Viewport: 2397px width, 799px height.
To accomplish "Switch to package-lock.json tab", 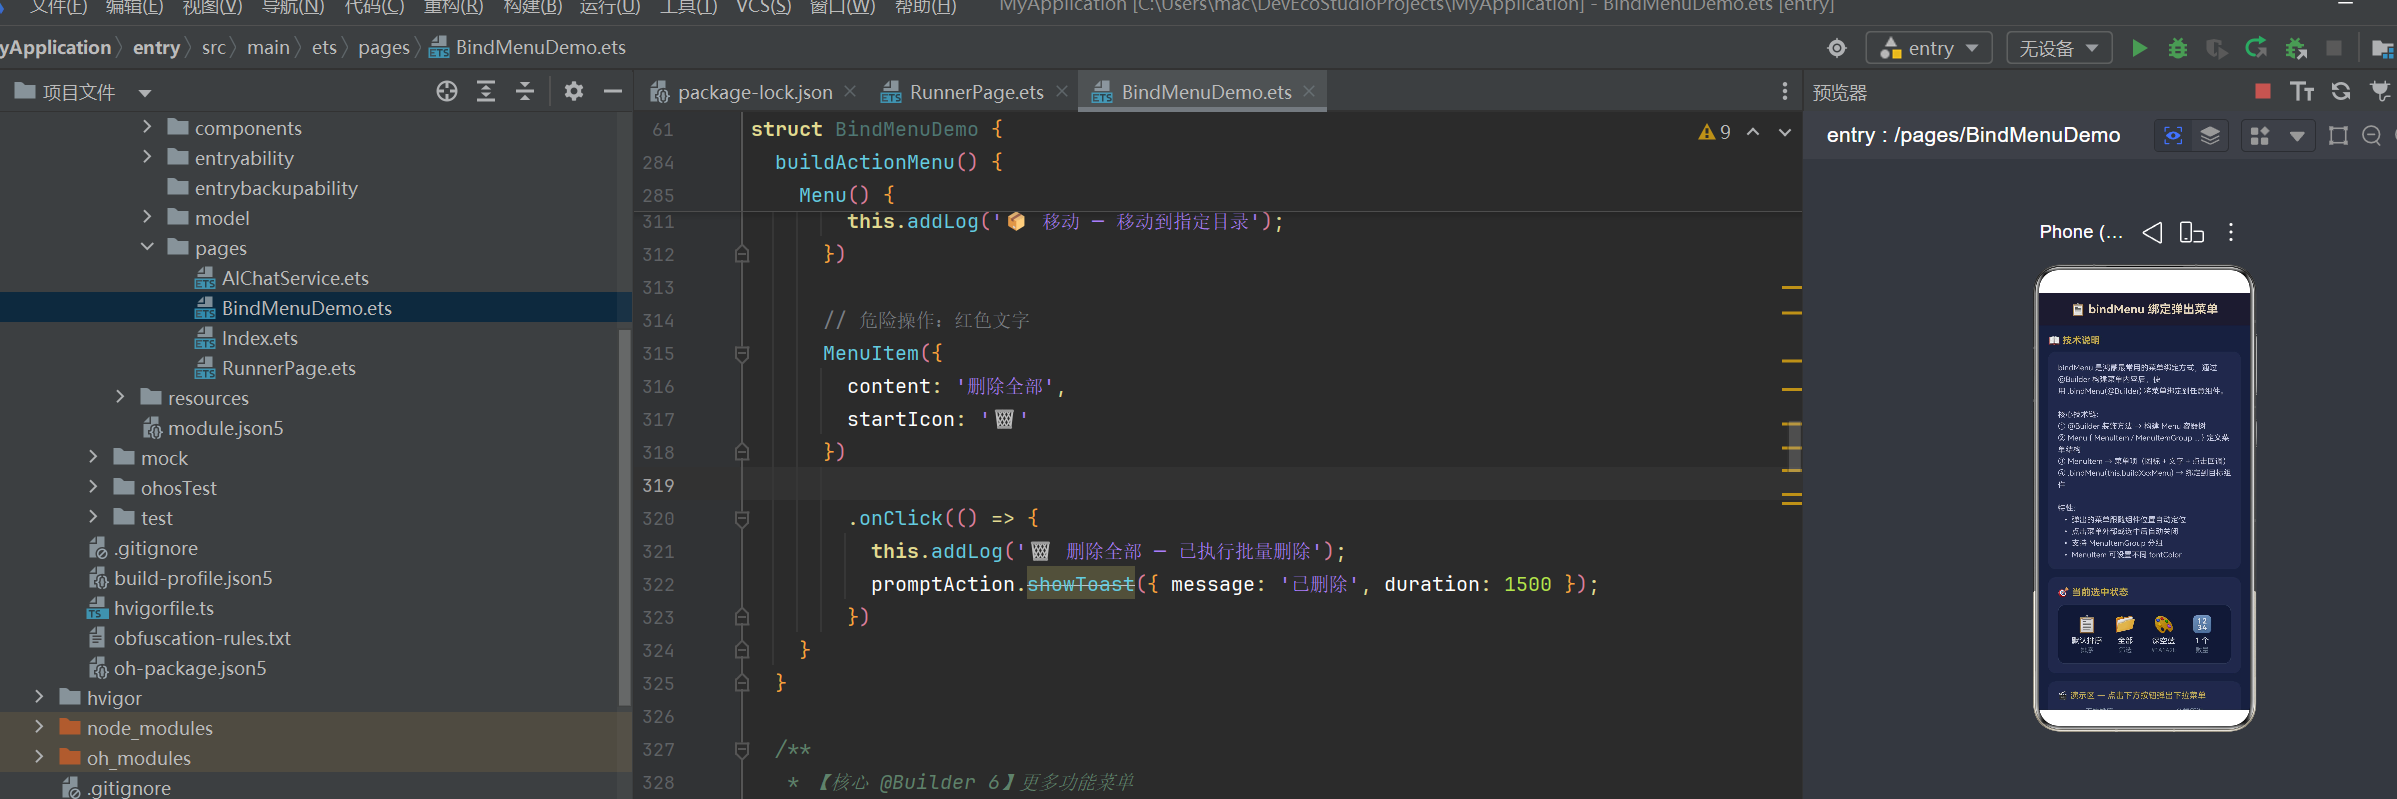I will click(x=754, y=92).
